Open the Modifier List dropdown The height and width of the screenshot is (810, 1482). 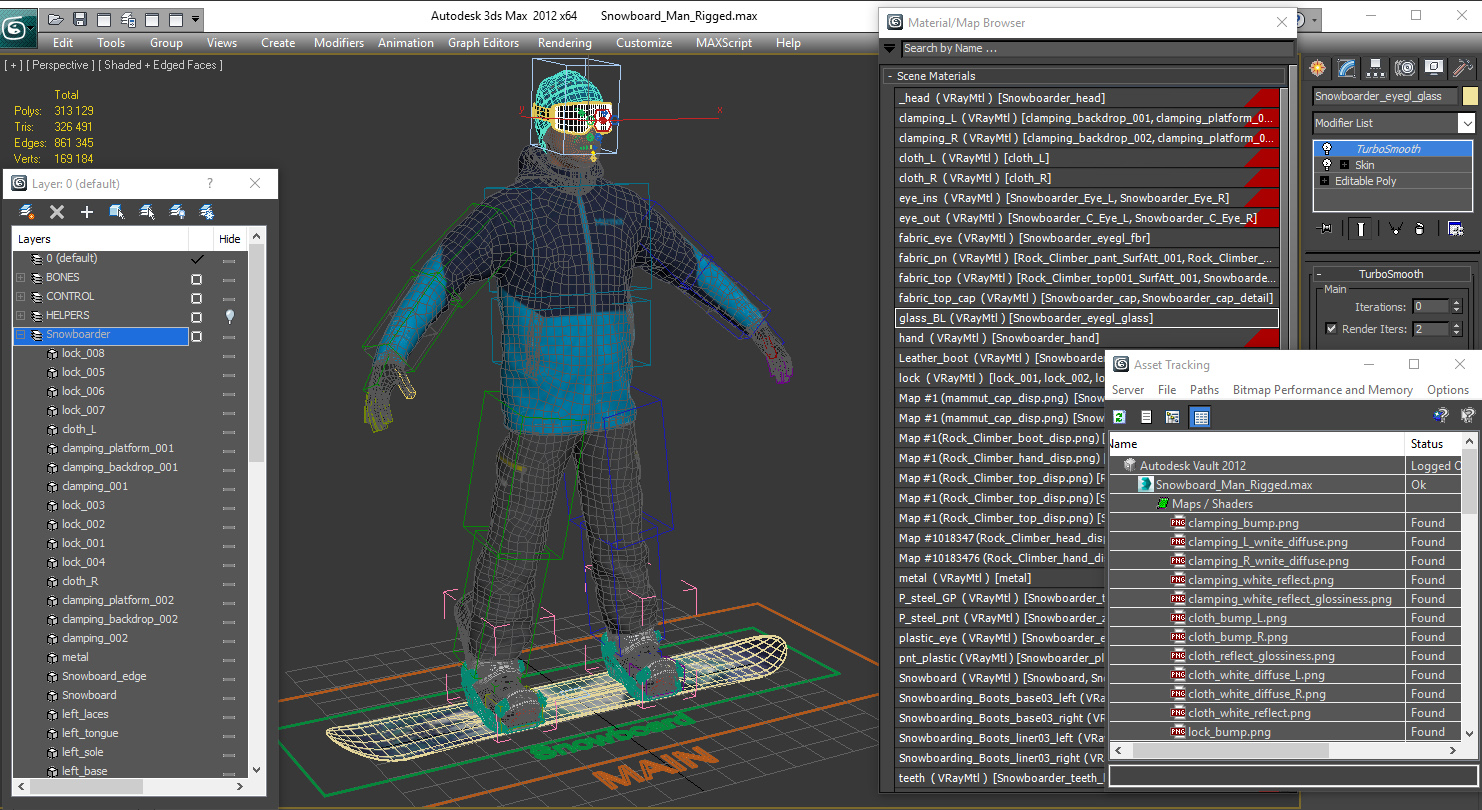1466,123
